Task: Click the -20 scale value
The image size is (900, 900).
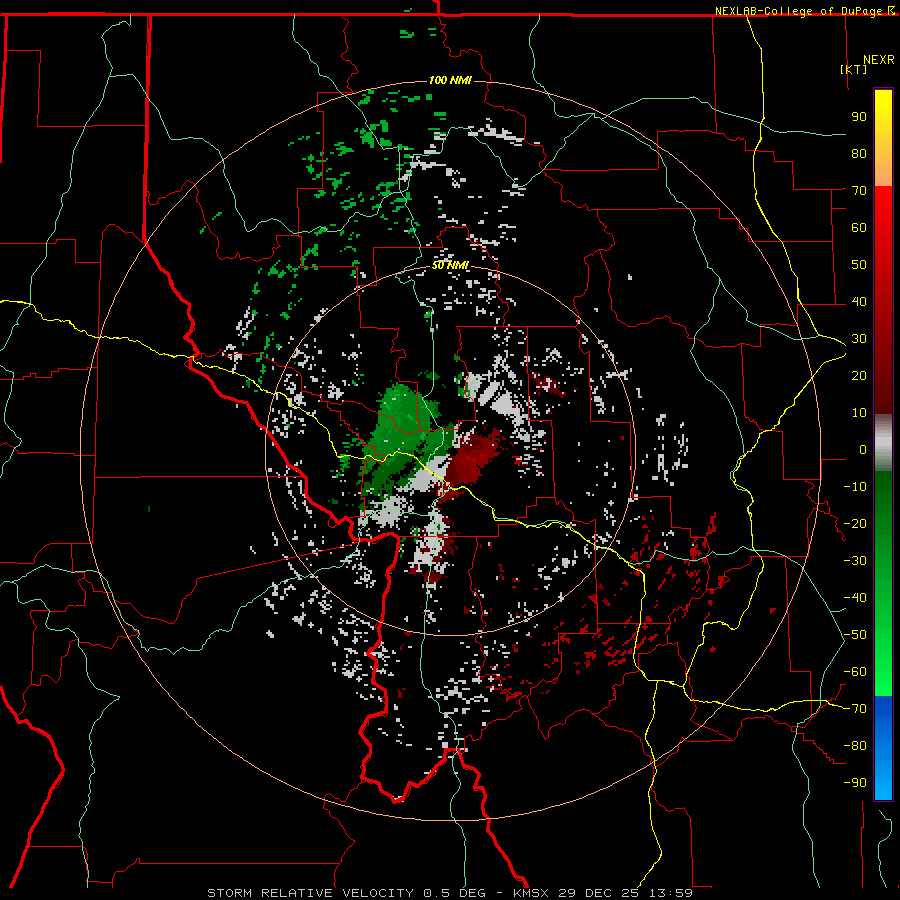Action: 855,523
